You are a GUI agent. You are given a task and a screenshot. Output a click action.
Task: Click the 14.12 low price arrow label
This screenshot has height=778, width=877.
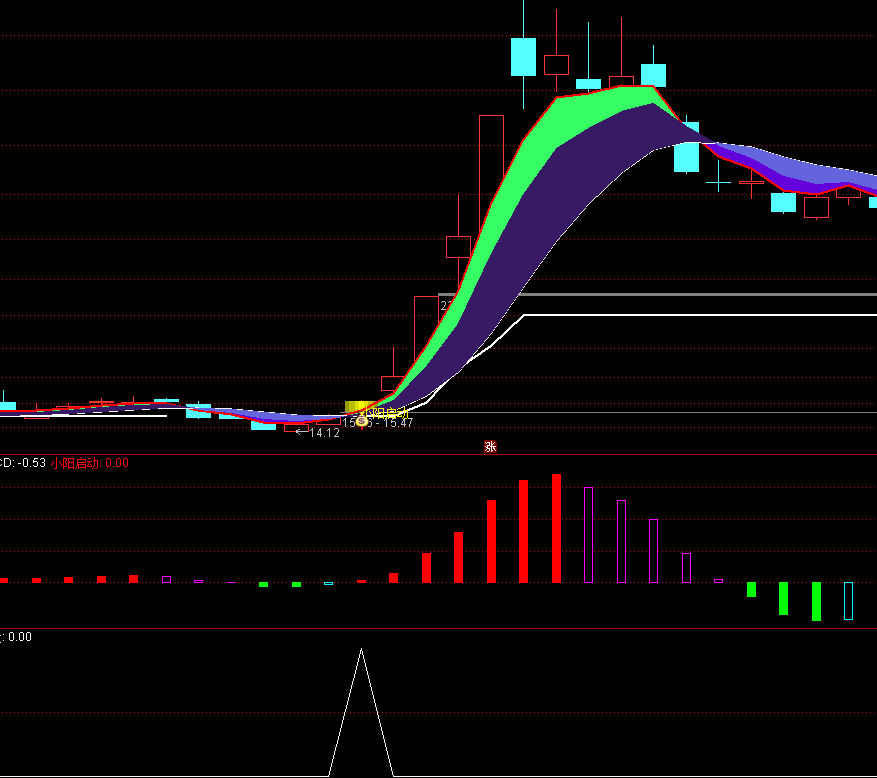pyautogui.click(x=318, y=433)
